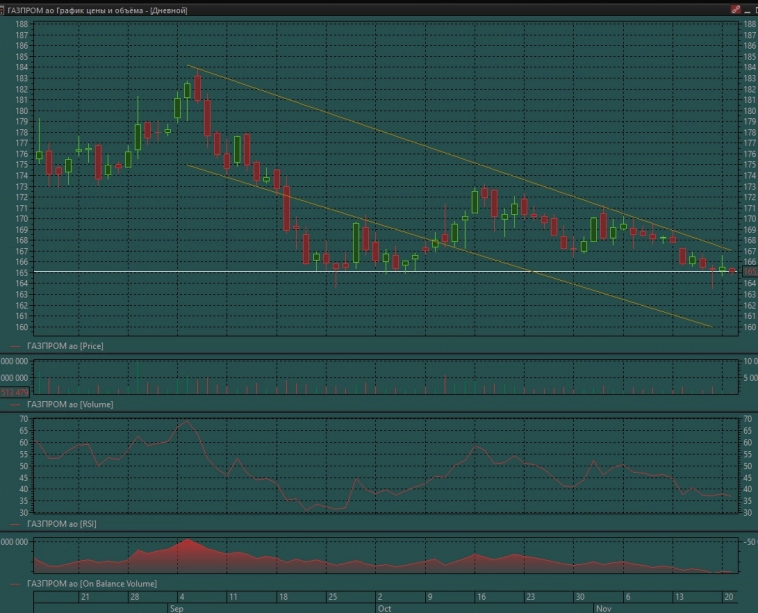Click the red line marker beside Volume legend
The width and height of the screenshot is (758, 613).
coord(13,405)
